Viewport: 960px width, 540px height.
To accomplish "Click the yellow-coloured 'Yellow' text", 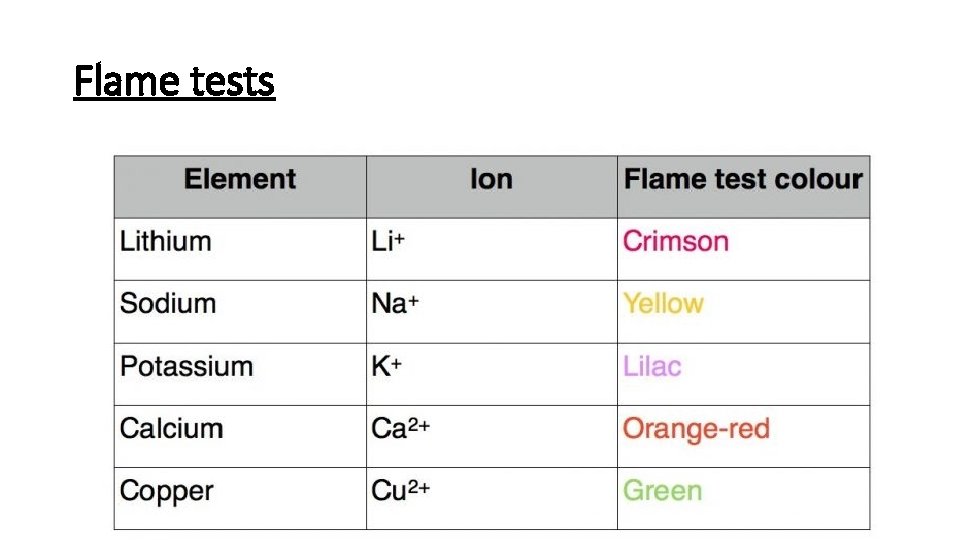I will click(663, 303).
